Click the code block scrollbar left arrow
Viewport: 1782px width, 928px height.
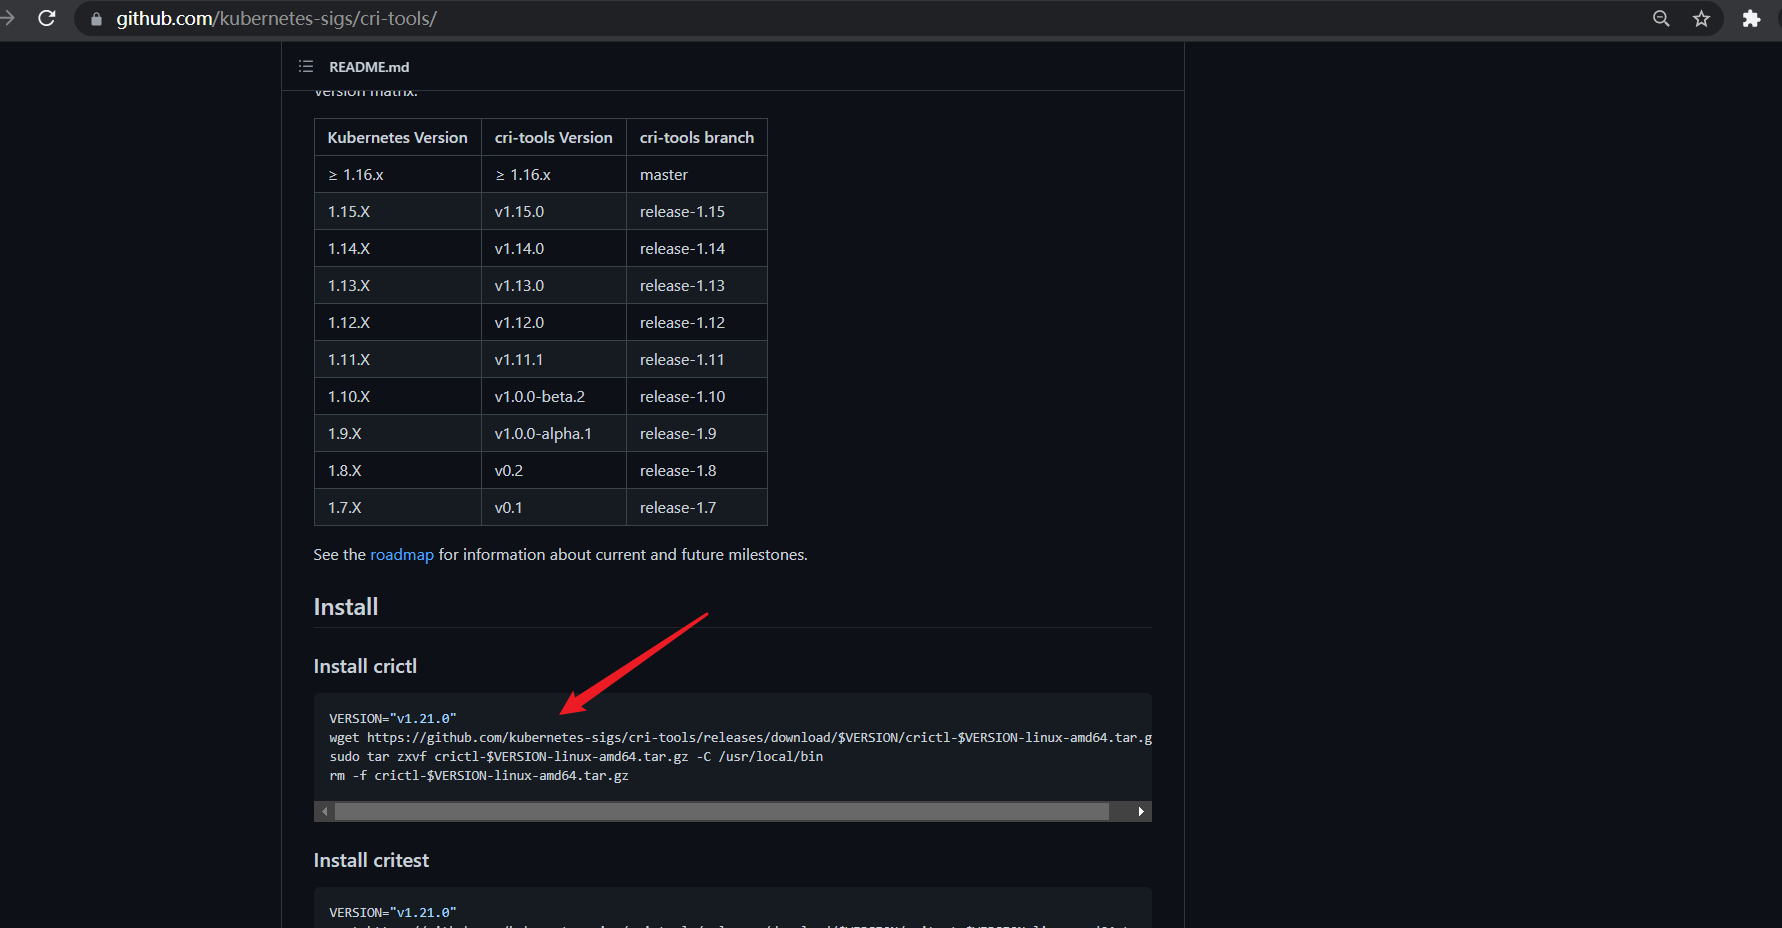click(324, 811)
